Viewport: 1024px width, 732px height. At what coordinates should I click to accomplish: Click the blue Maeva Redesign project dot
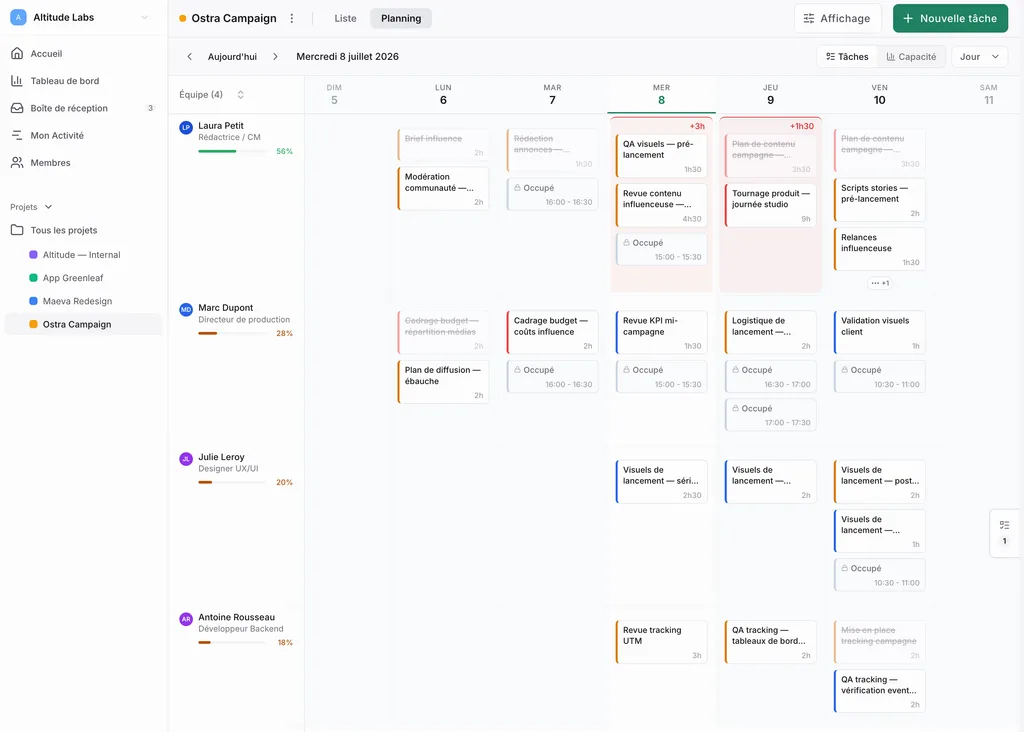tap(33, 301)
